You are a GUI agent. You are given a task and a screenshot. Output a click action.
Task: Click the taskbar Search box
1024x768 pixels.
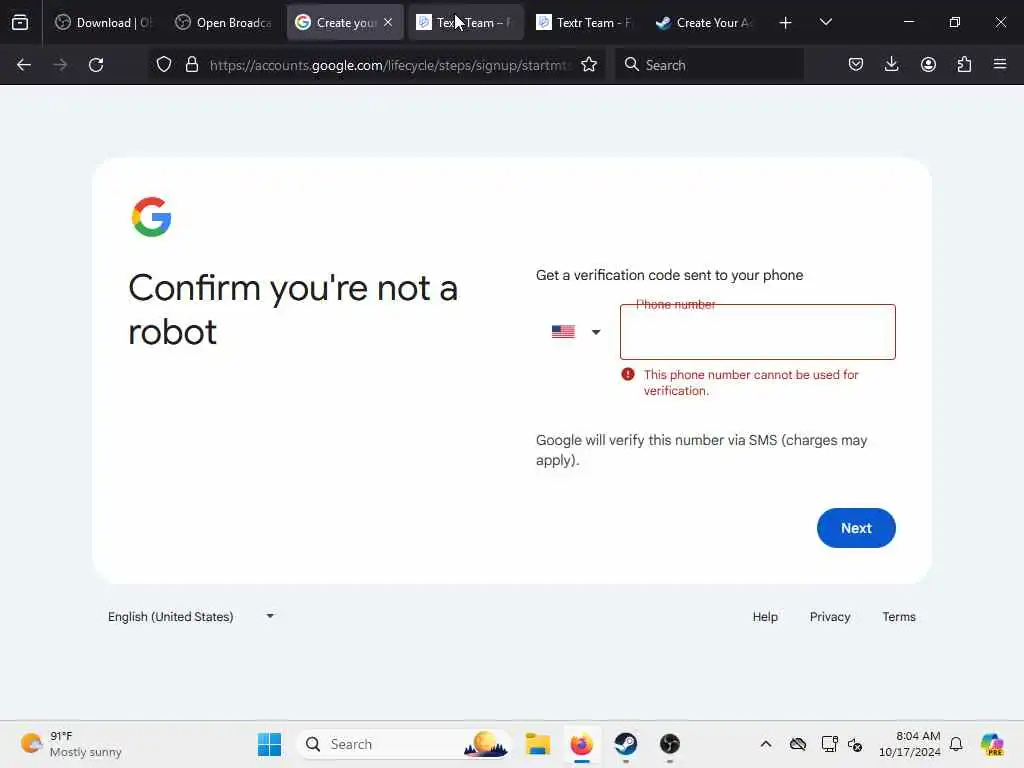click(x=404, y=744)
